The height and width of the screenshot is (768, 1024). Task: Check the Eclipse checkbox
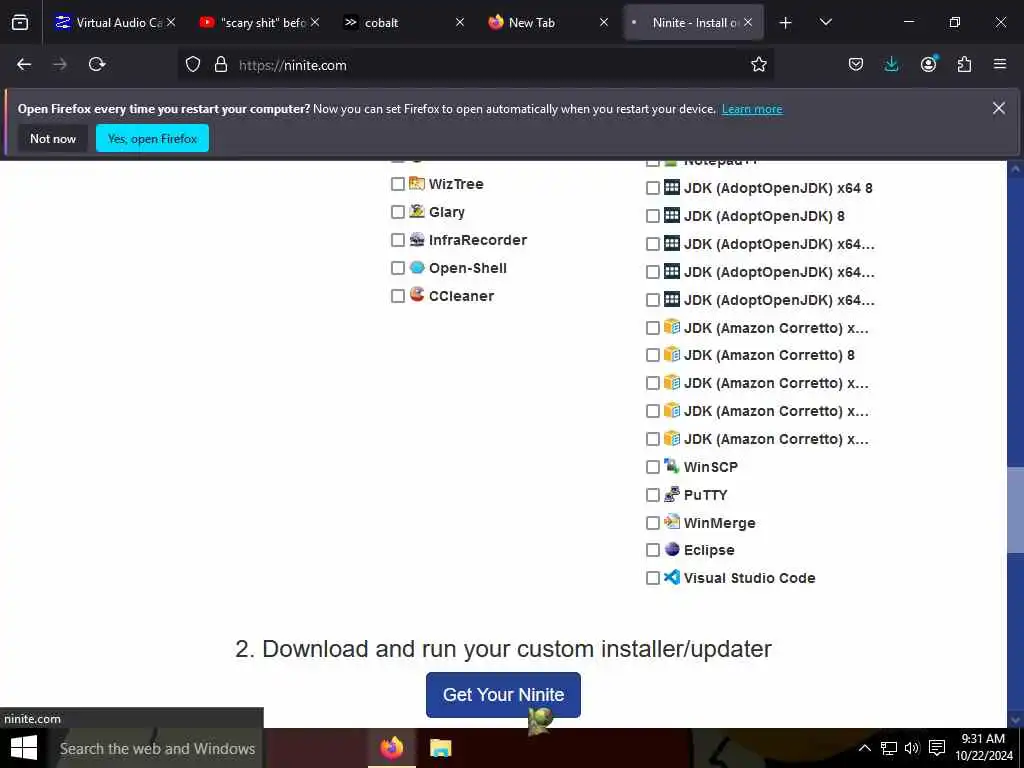[652, 550]
